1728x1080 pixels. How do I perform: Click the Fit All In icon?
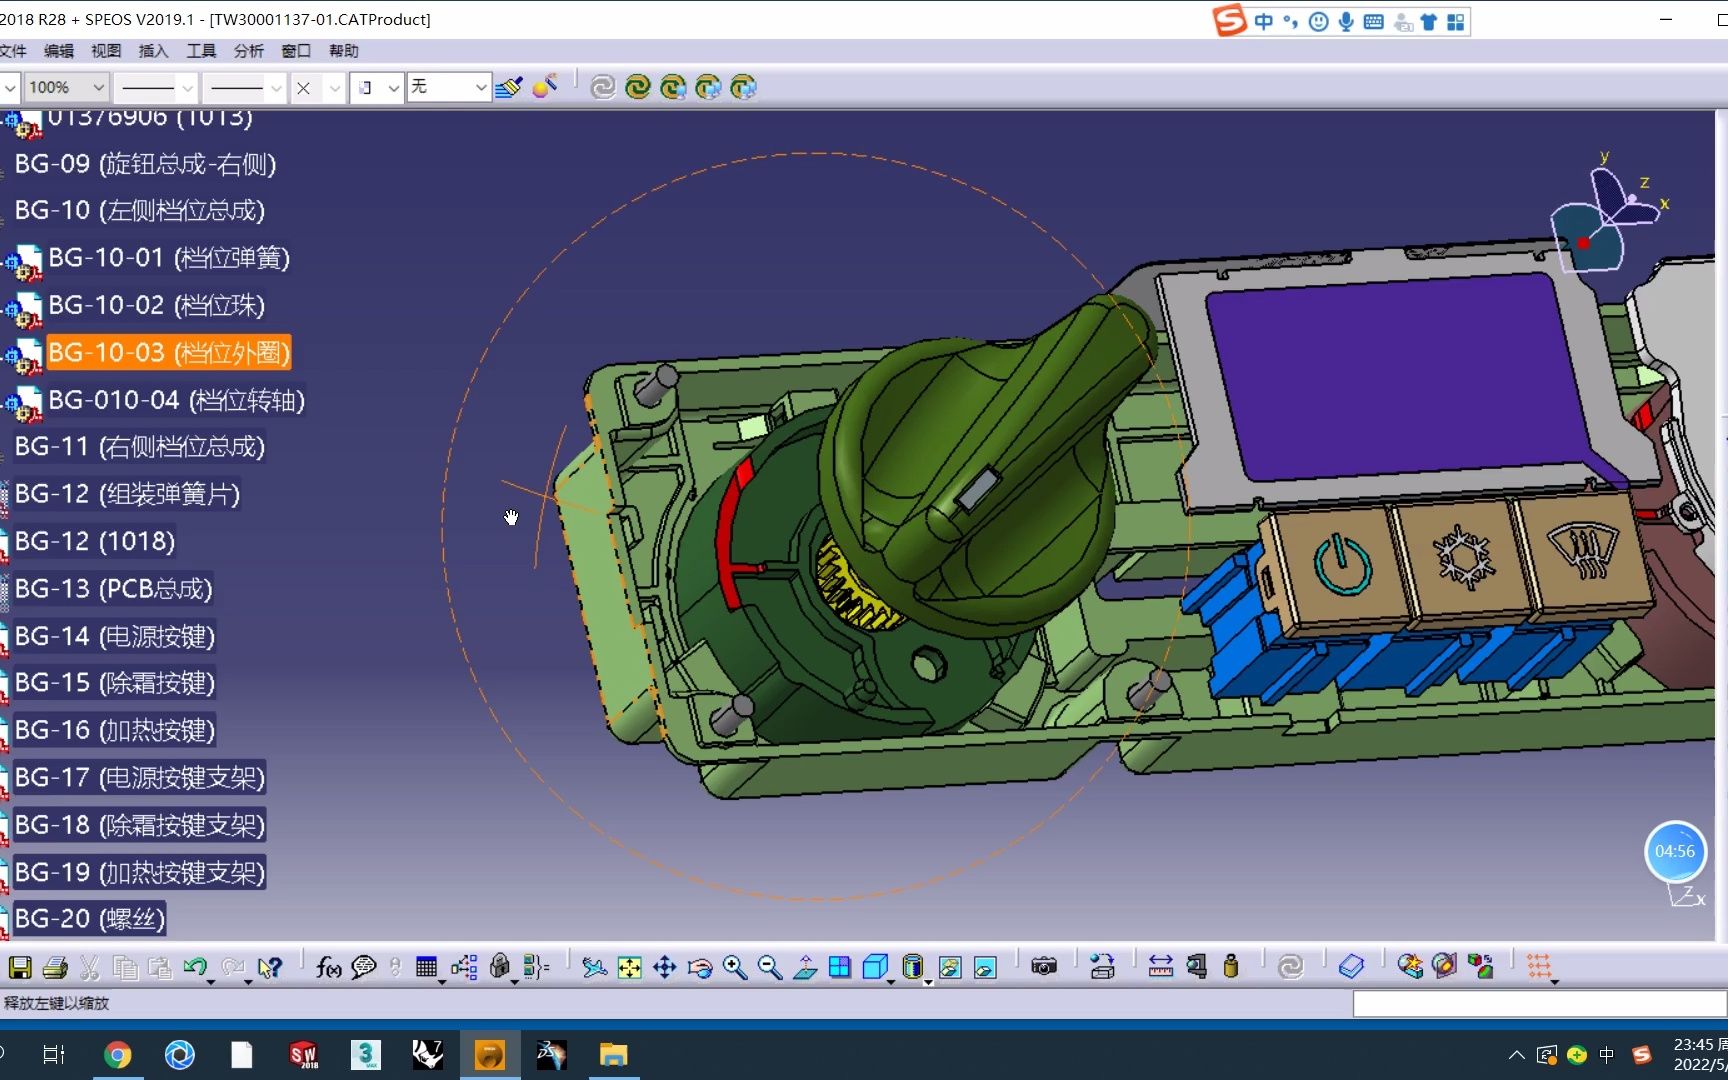pyautogui.click(x=629, y=967)
